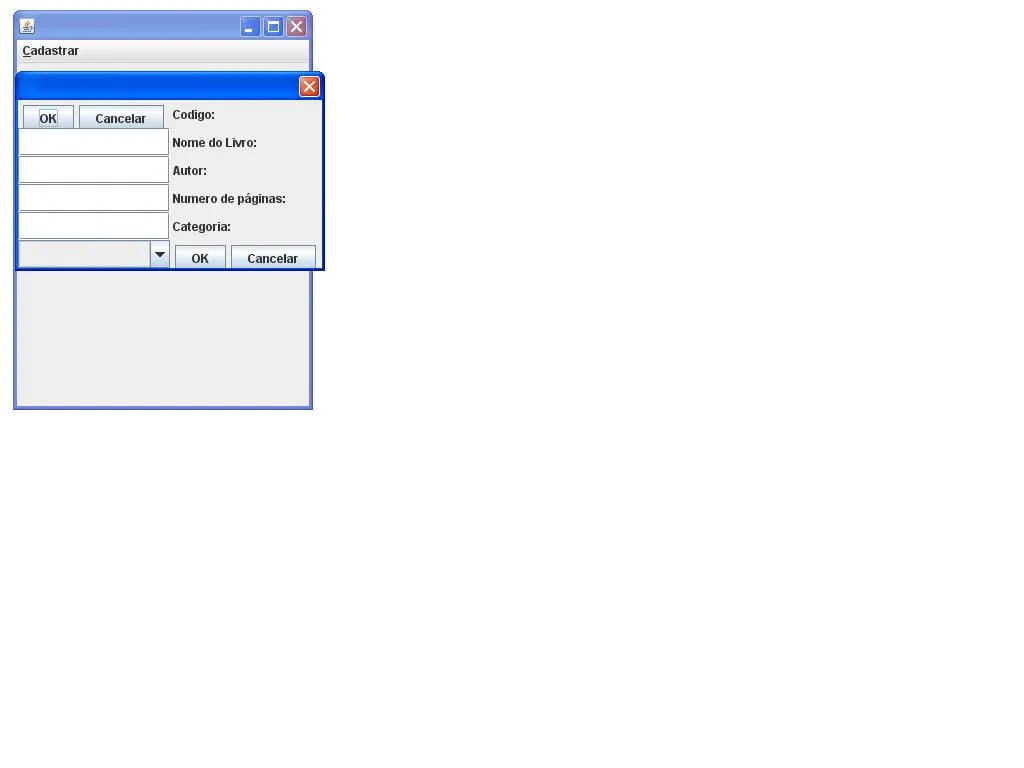1024x768 pixels.
Task: Minimize the main Java window
Action: 249,27
